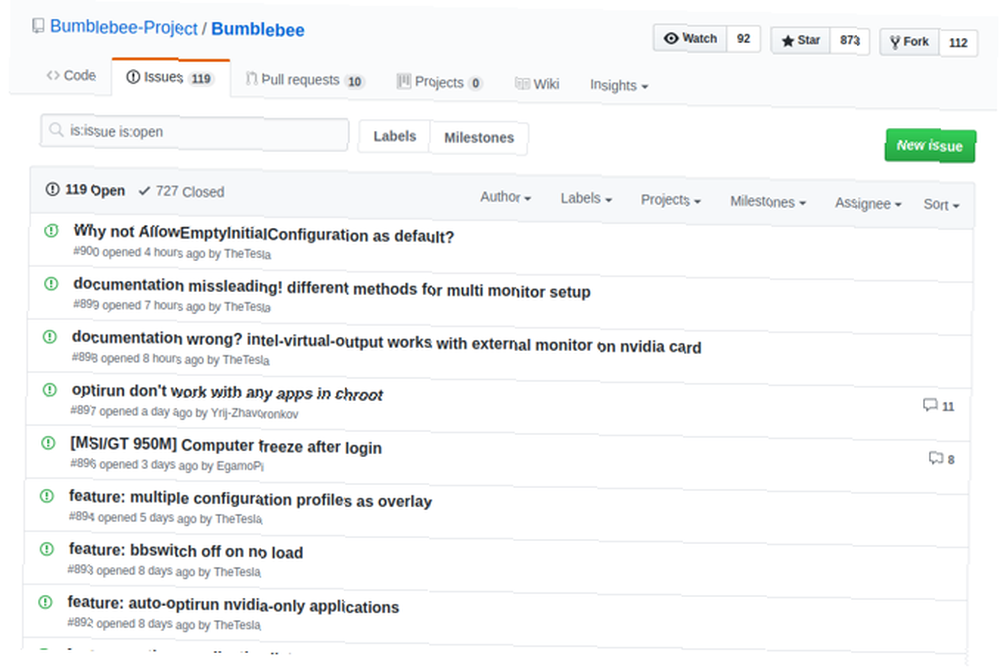Open 'optirun don't work with any apps in chroot'
This screenshot has height=669, width=1000.
coord(227,392)
